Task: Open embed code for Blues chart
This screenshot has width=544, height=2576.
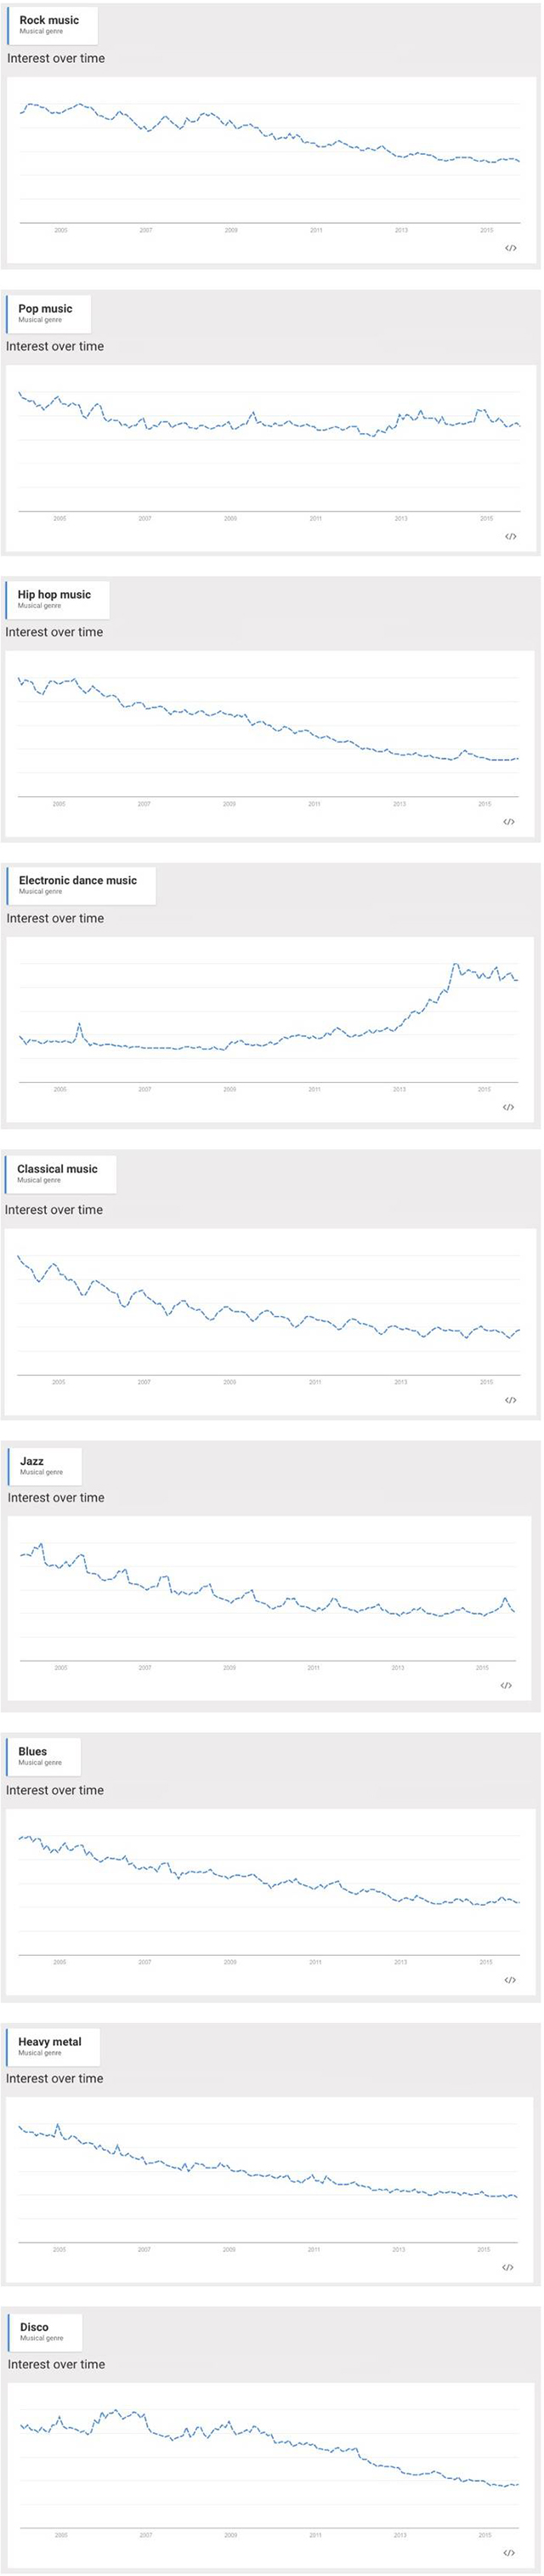Action: 510,1980
